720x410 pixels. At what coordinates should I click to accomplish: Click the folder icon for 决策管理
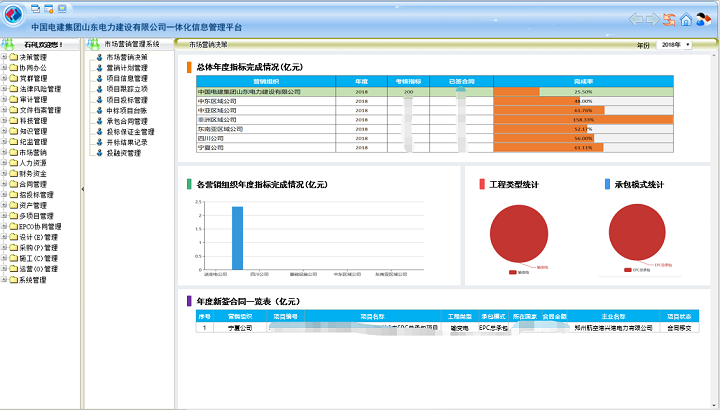tap(14, 57)
